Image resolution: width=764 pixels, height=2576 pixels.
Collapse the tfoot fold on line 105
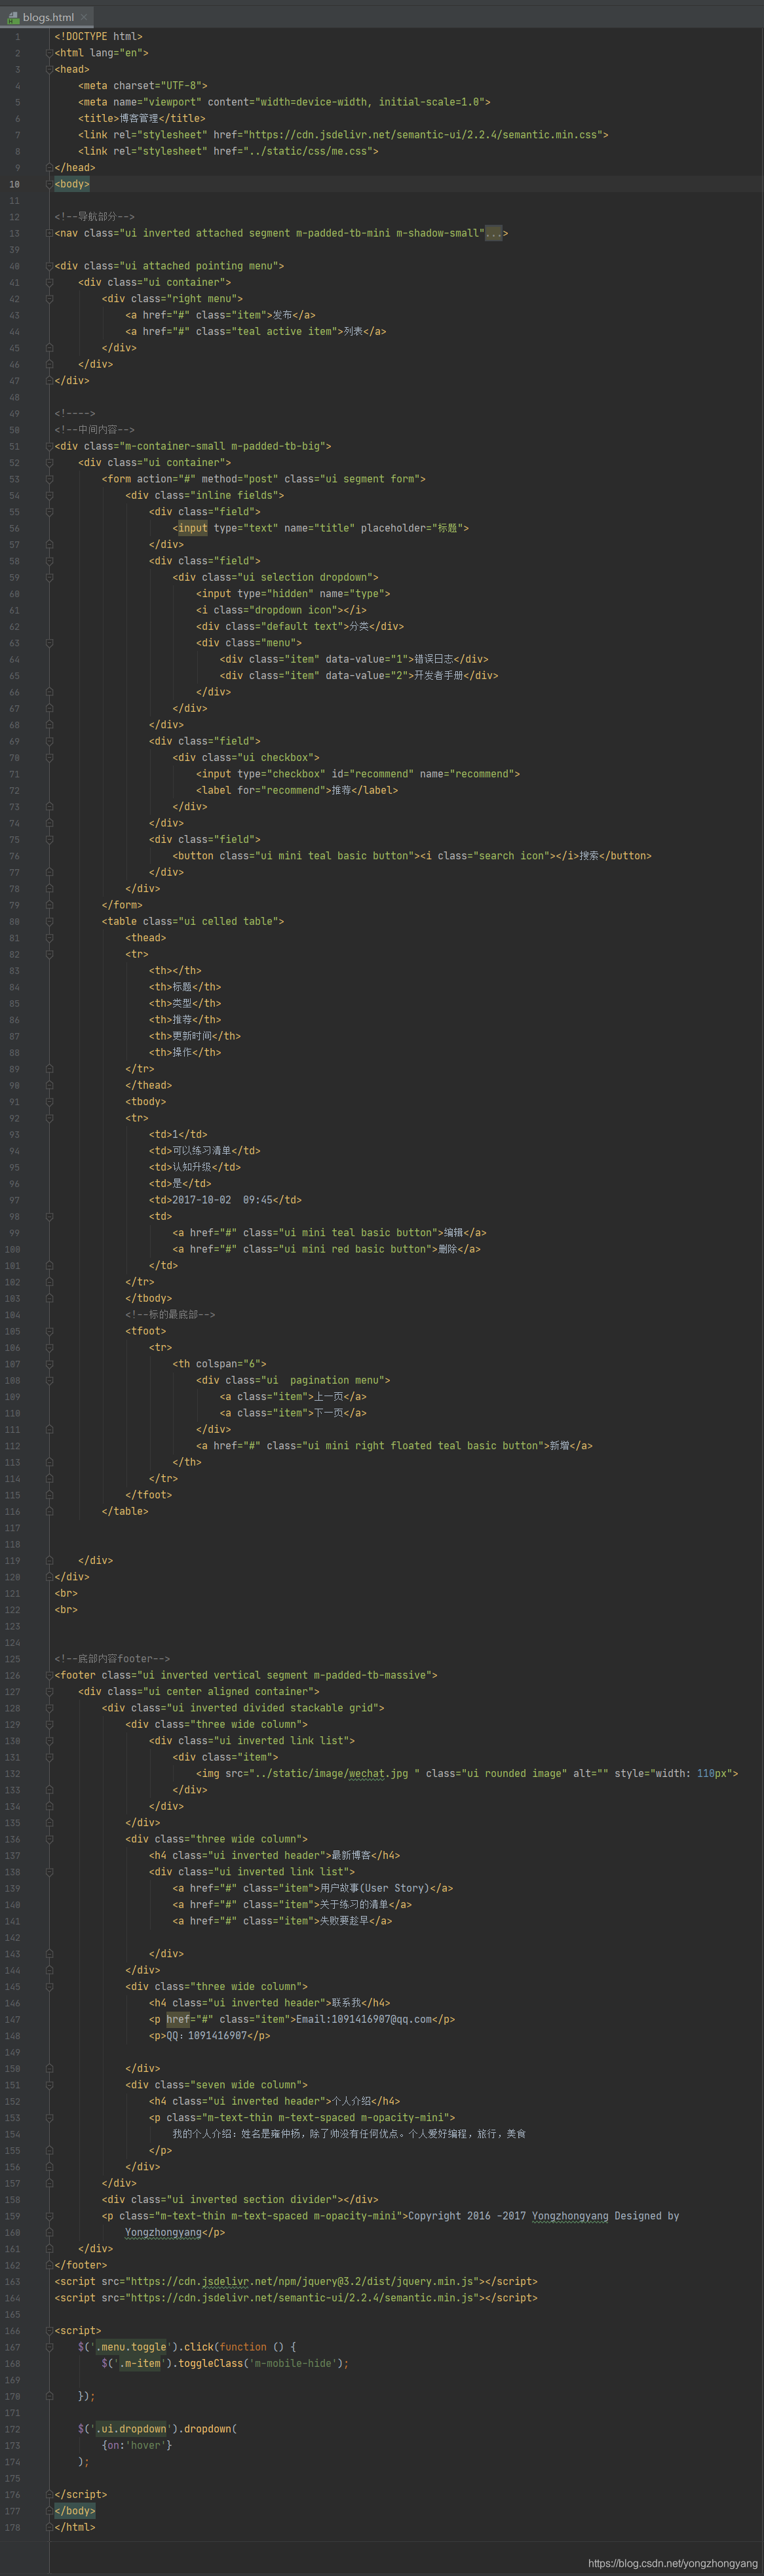coord(48,1331)
